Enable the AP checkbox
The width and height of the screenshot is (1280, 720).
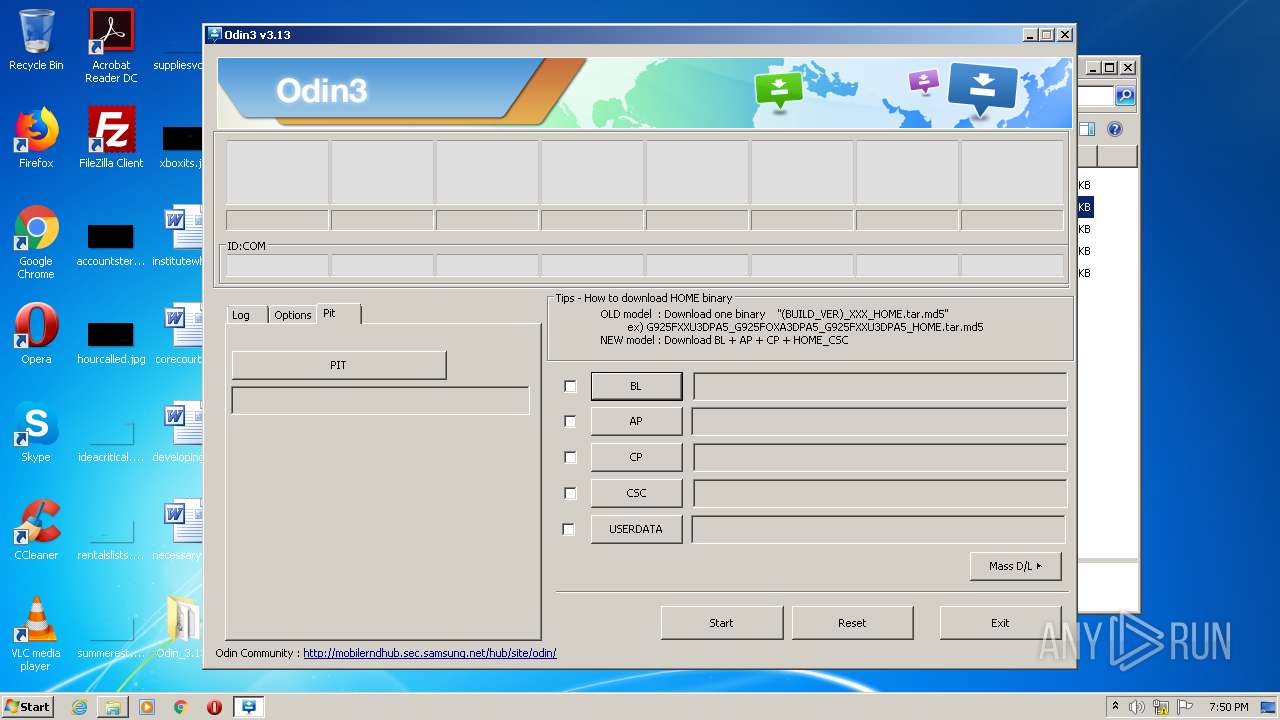pos(570,422)
